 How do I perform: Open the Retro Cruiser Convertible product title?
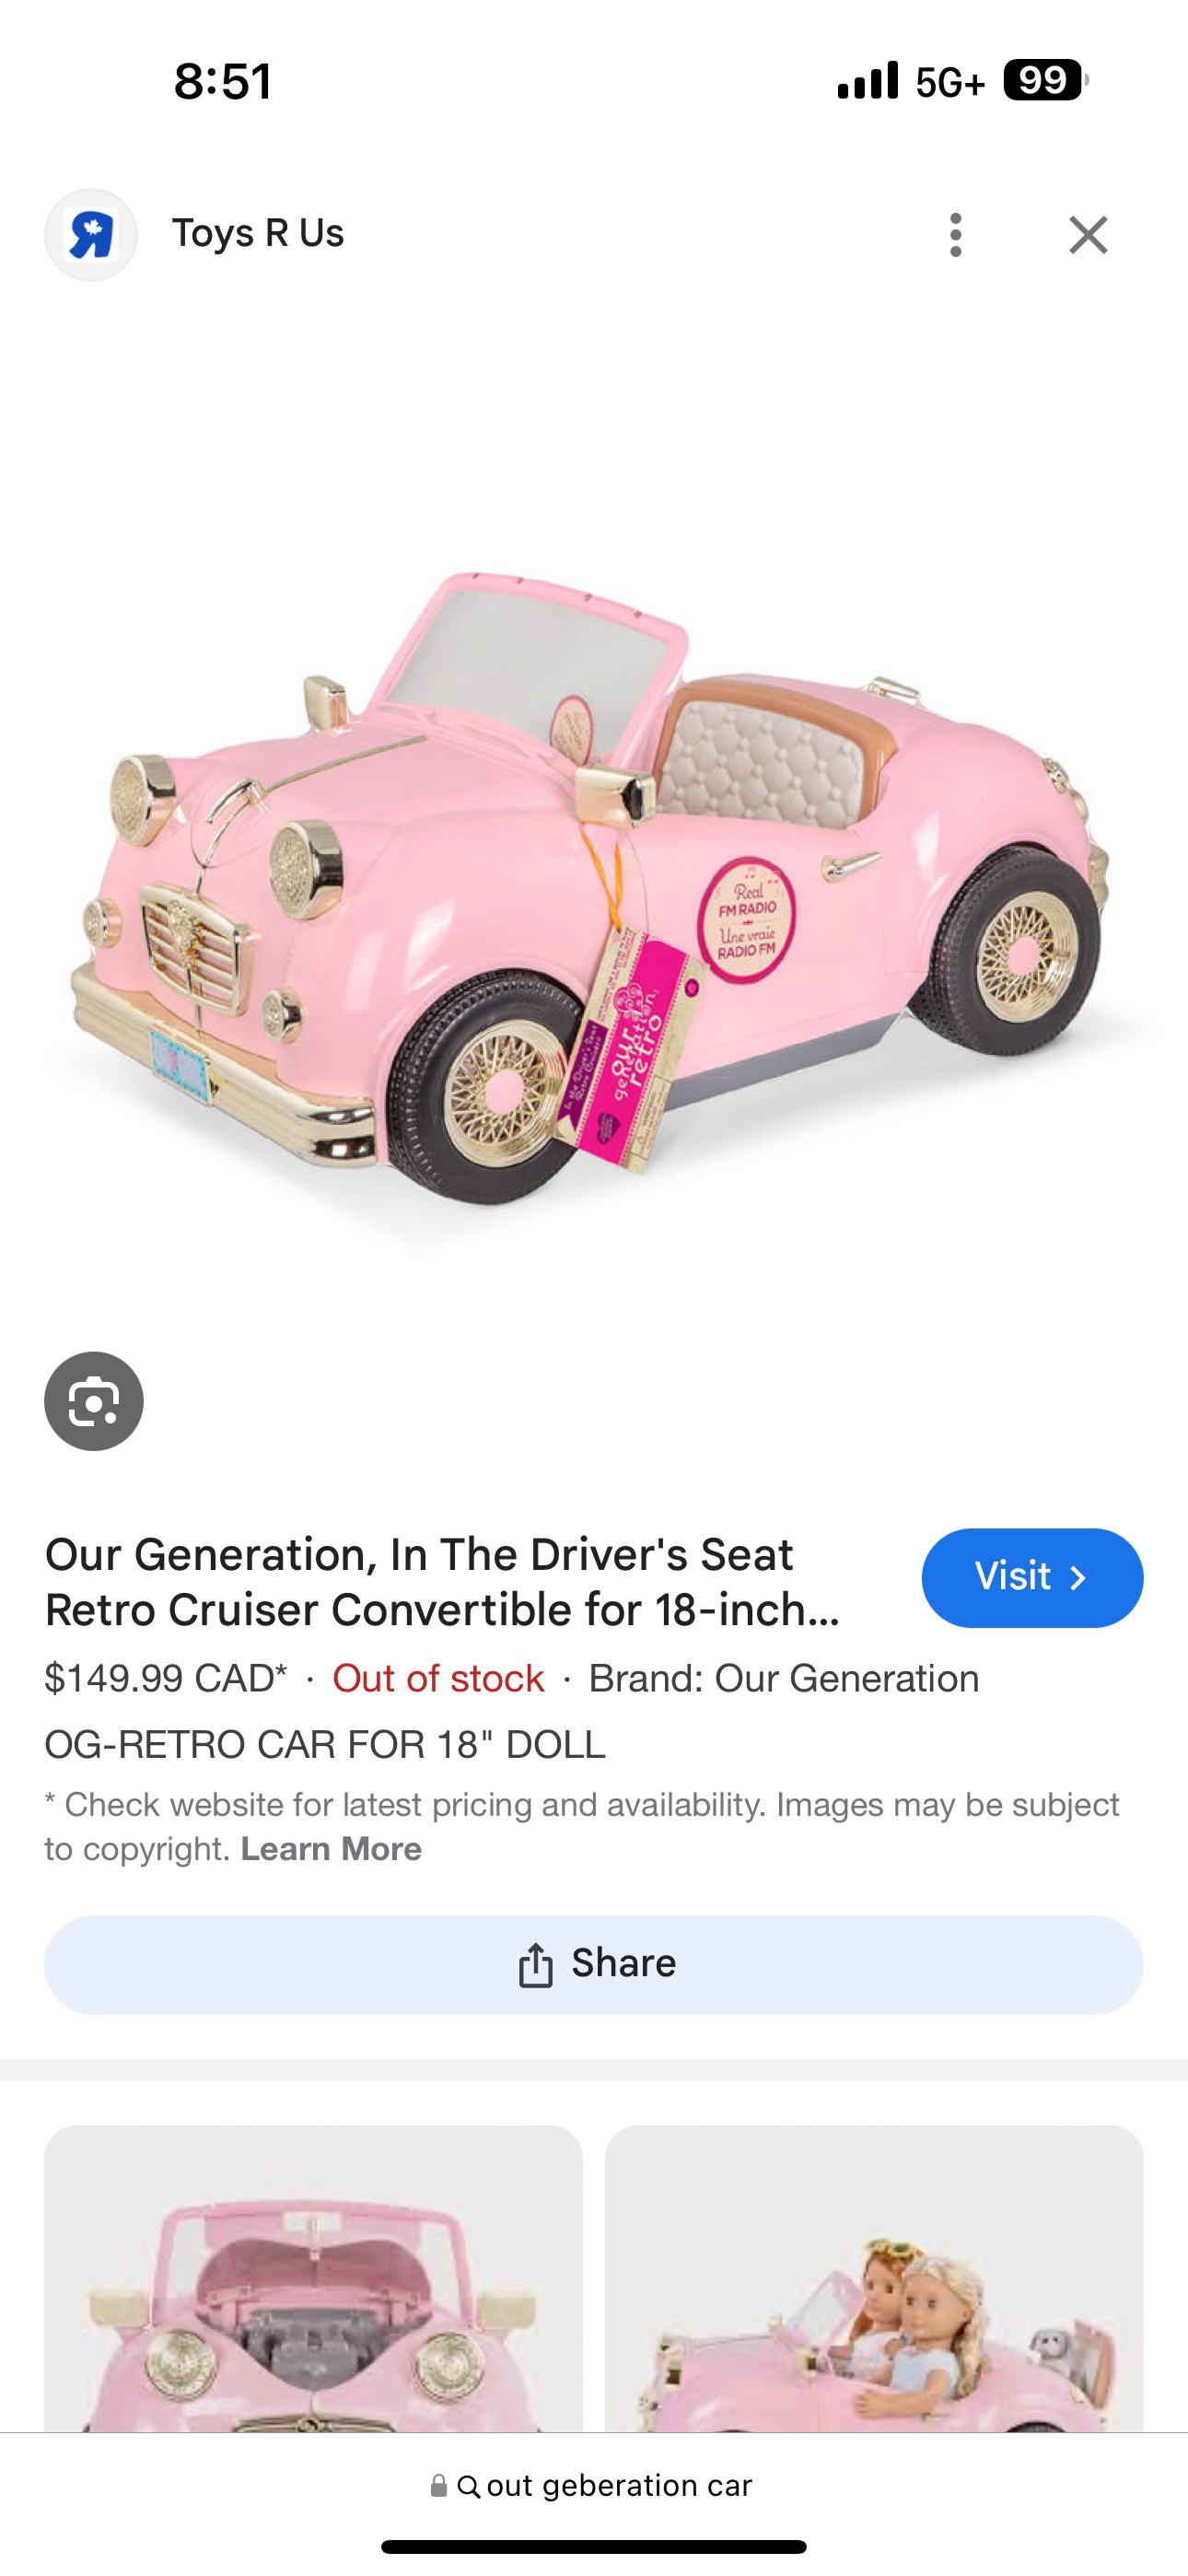click(442, 1582)
